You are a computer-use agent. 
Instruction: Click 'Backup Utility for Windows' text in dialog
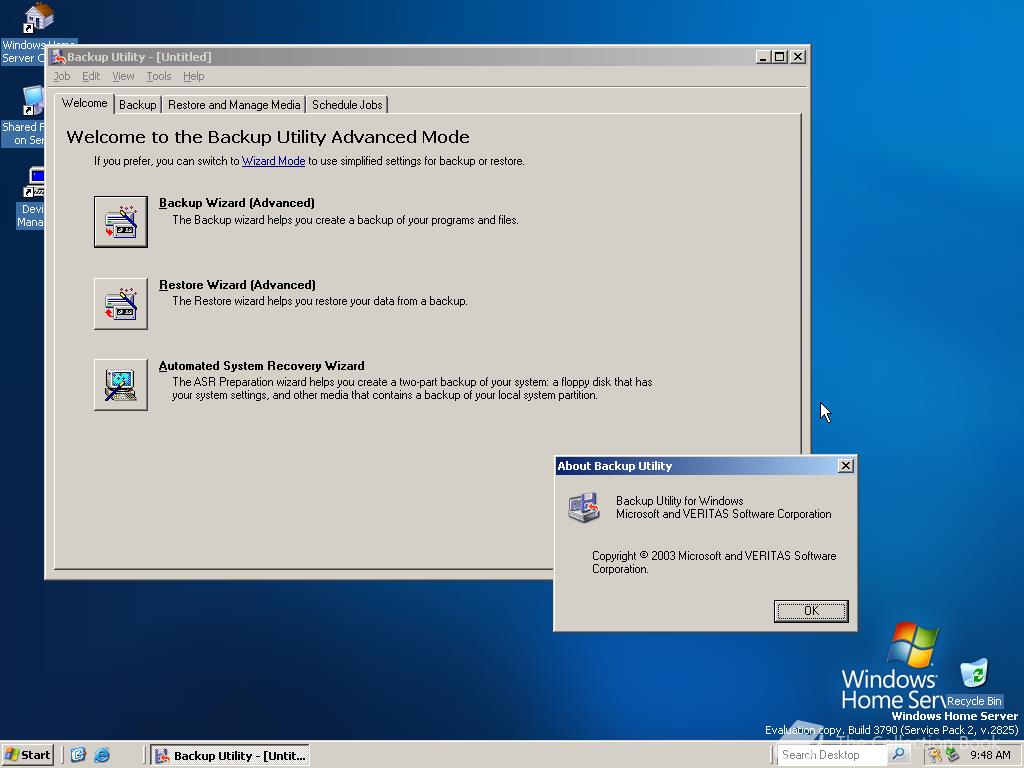[679, 501]
